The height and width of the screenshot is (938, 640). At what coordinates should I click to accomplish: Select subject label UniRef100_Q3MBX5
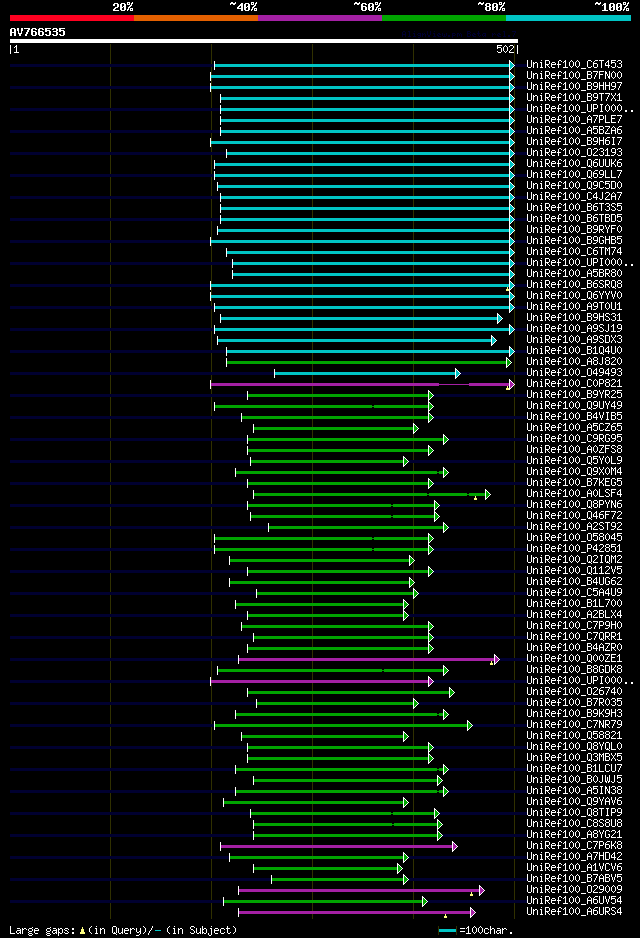[574, 758]
